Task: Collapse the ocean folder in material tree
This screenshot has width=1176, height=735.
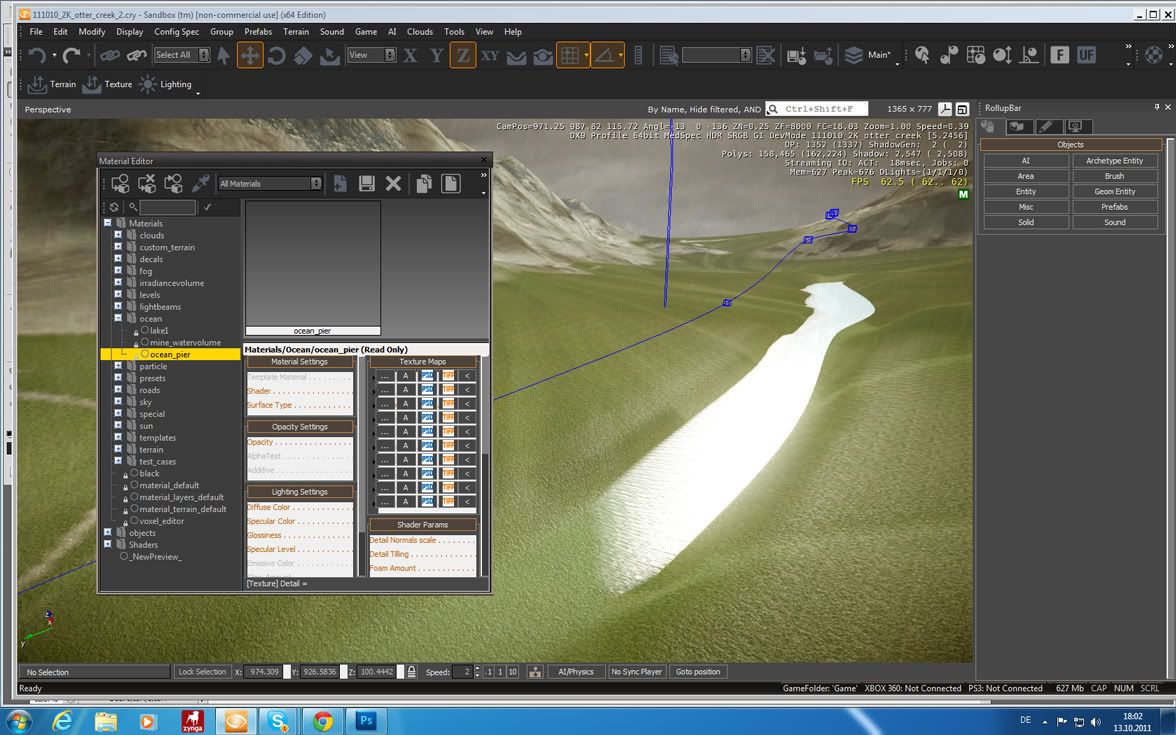Action: coord(118,319)
